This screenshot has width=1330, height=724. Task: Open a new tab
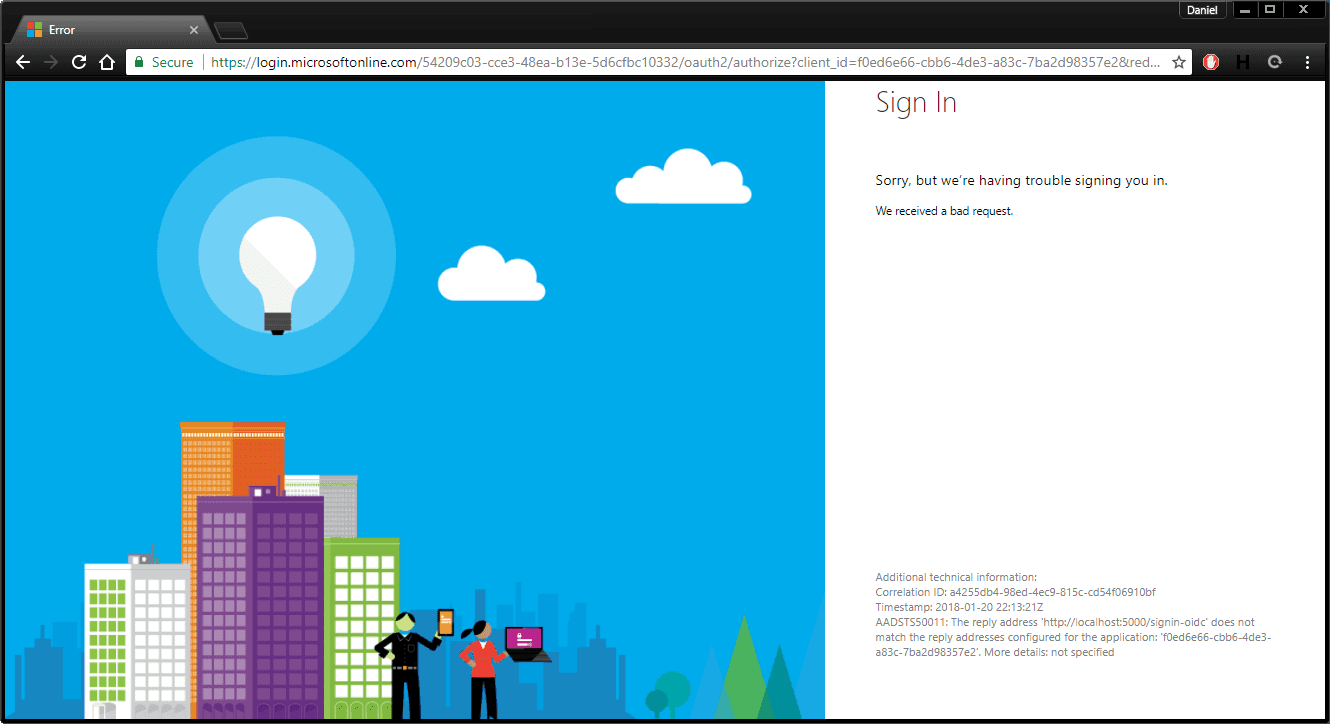click(x=231, y=31)
